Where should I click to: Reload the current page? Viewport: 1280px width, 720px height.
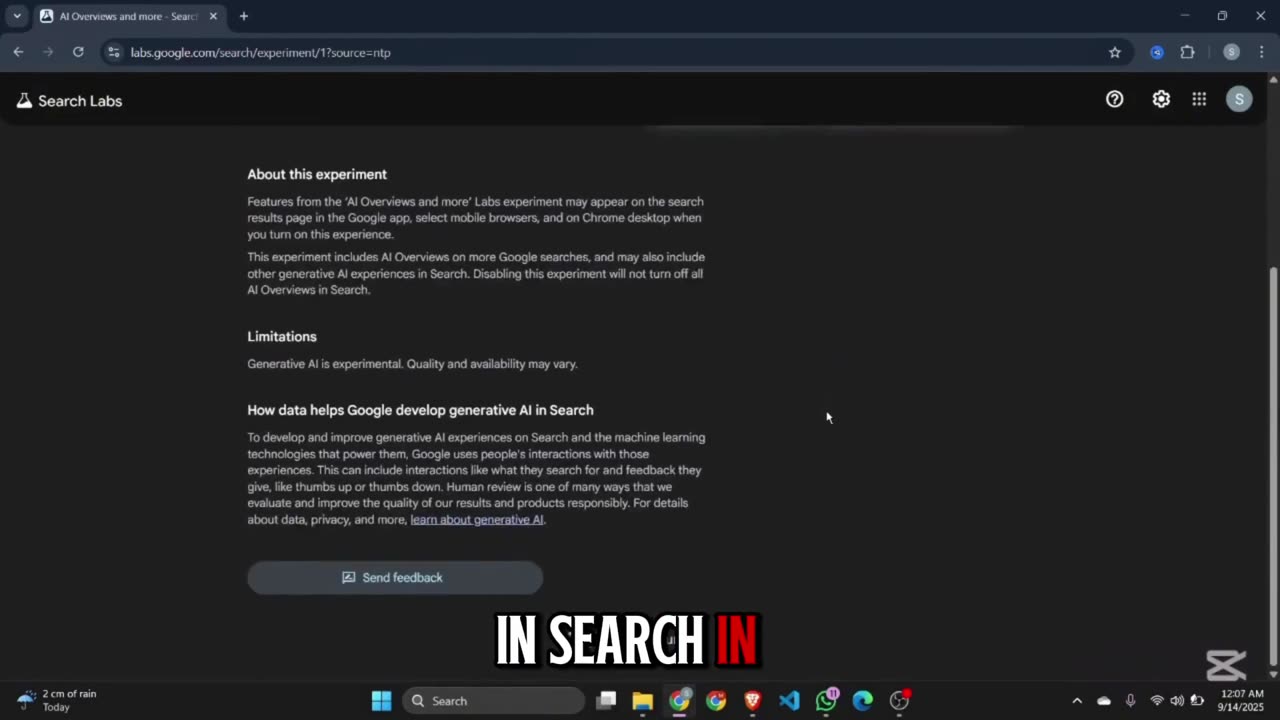point(78,52)
